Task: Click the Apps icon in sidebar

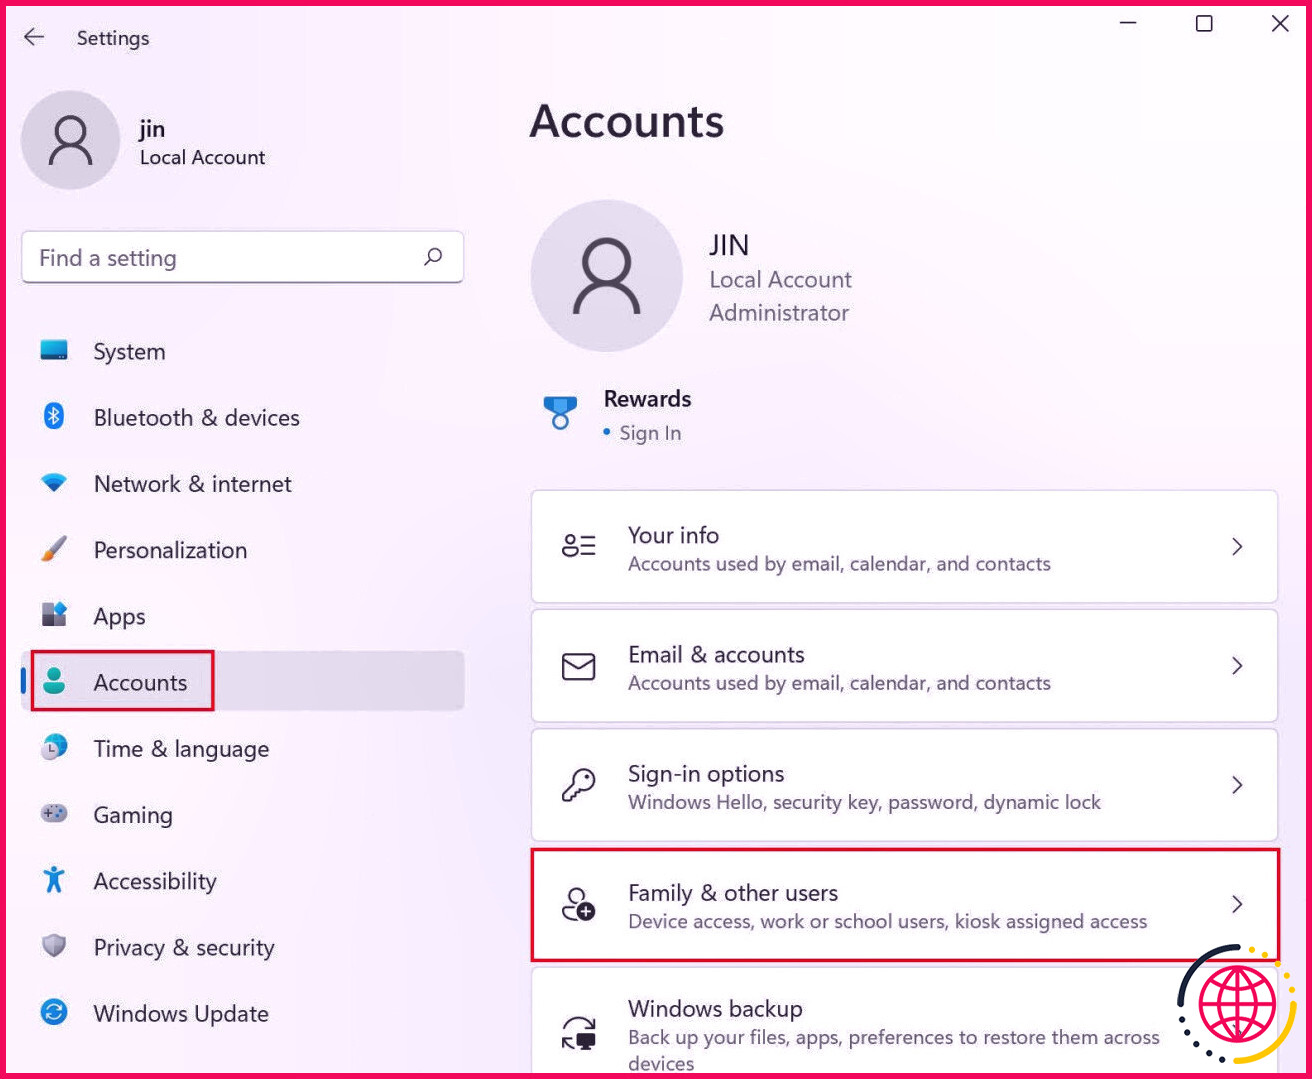Action: 54,614
